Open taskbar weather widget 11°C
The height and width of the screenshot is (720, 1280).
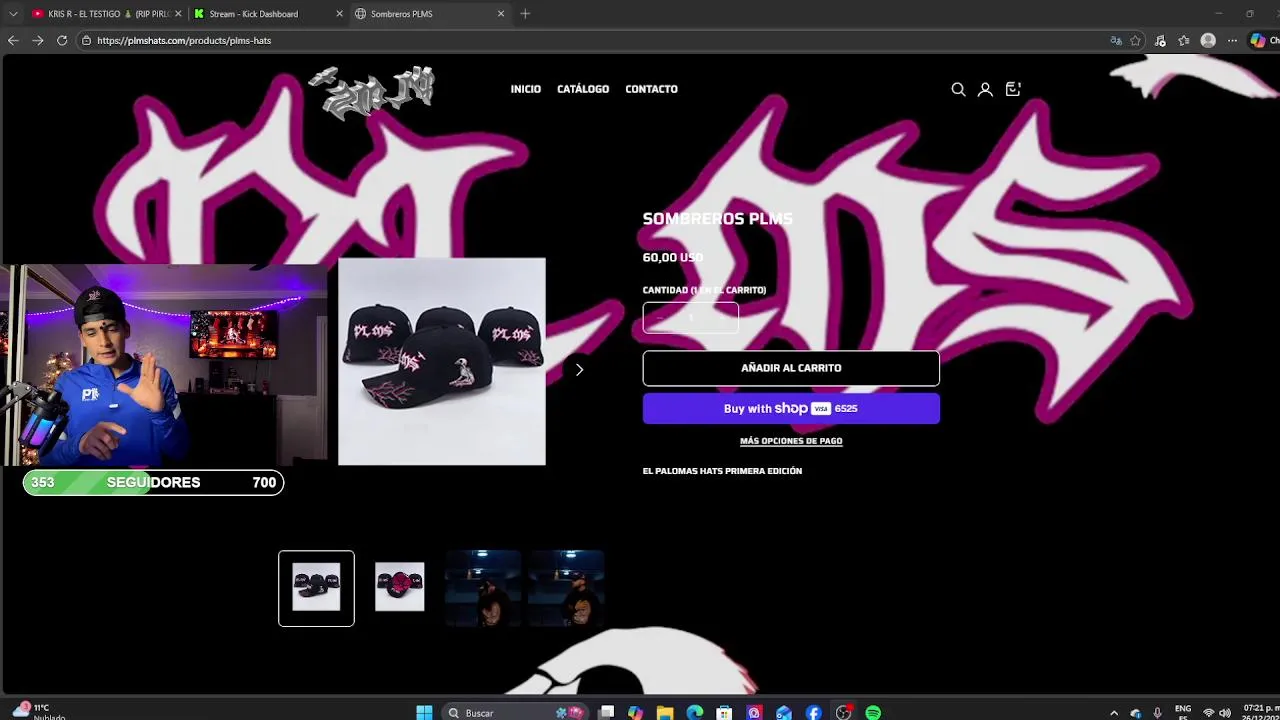click(x=40, y=712)
